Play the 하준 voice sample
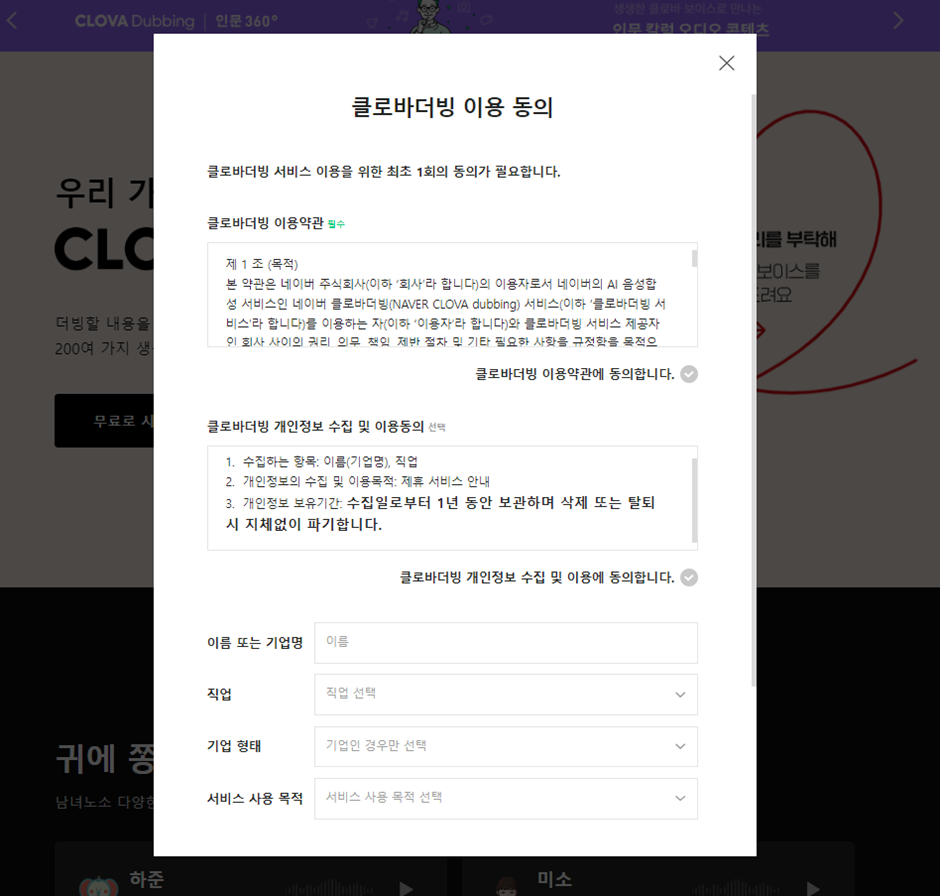 (x=406, y=888)
